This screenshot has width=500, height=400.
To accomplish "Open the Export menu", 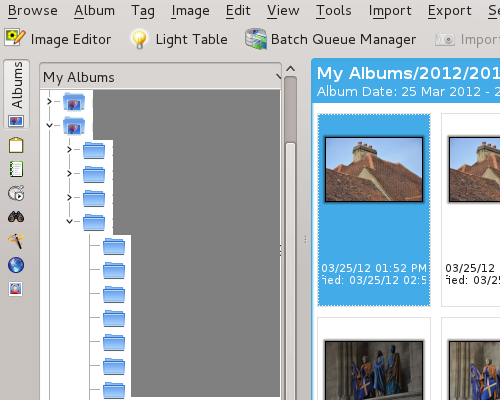I will 450,11.
